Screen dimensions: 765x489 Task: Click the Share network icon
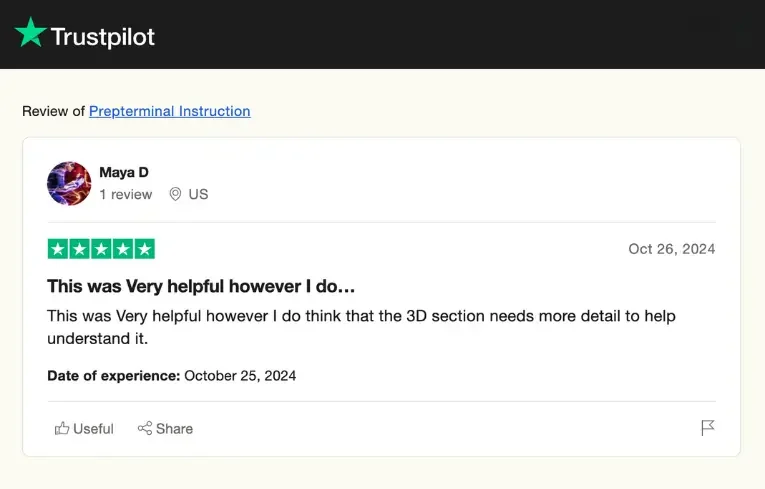[145, 428]
